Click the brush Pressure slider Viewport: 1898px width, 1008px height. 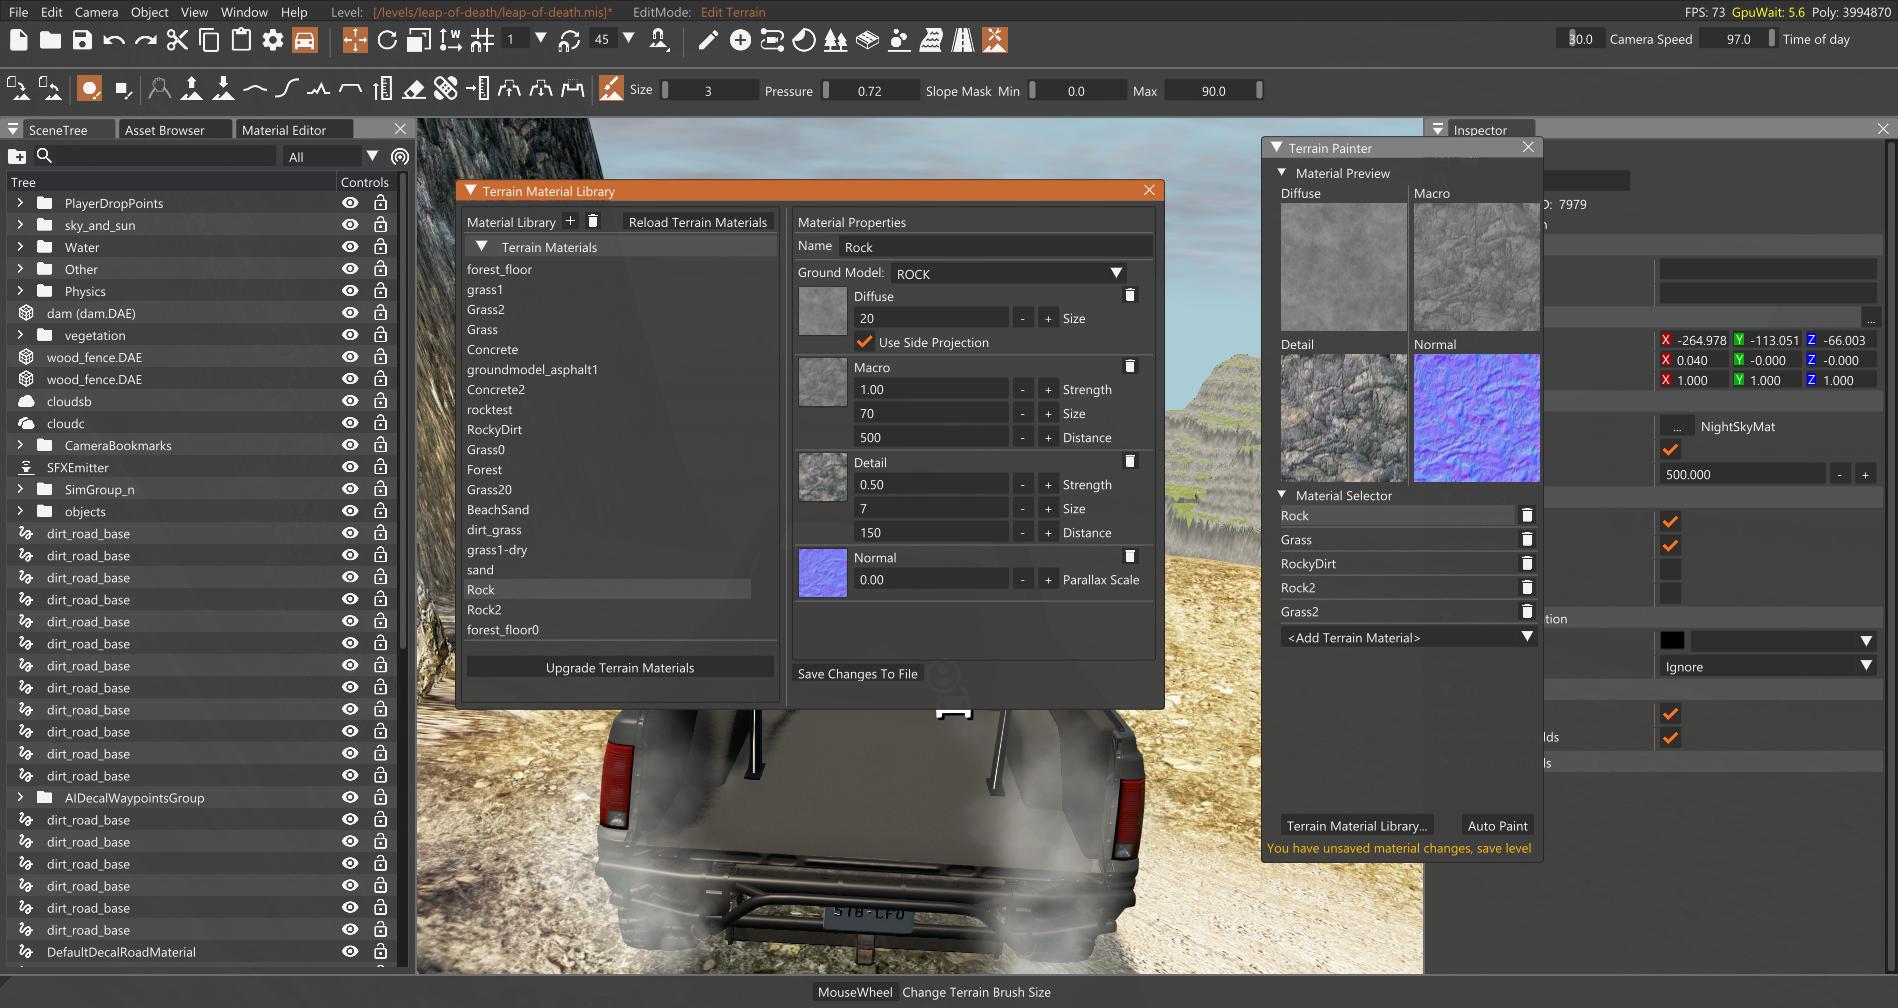click(x=870, y=91)
